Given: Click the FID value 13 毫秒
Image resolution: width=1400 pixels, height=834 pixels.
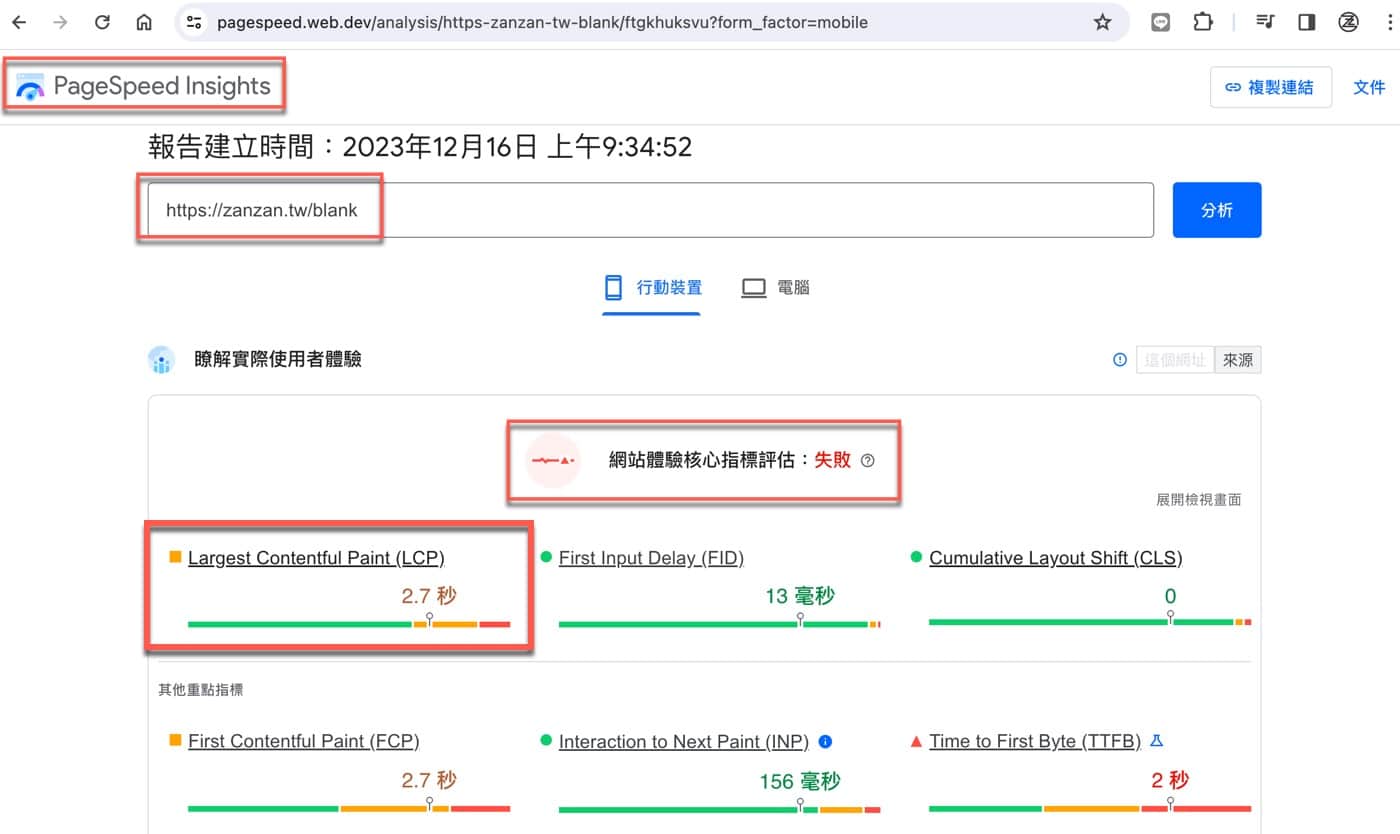Looking at the screenshot, I should point(800,597).
